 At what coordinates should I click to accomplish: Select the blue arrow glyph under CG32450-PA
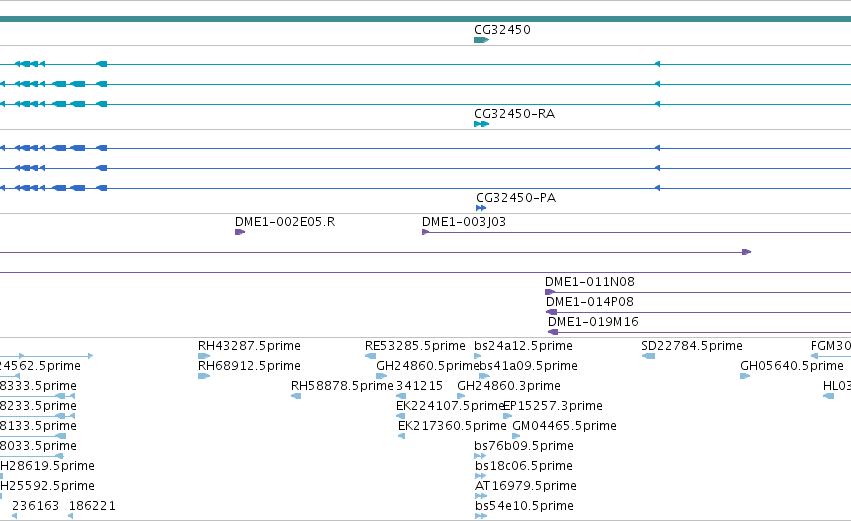481,208
